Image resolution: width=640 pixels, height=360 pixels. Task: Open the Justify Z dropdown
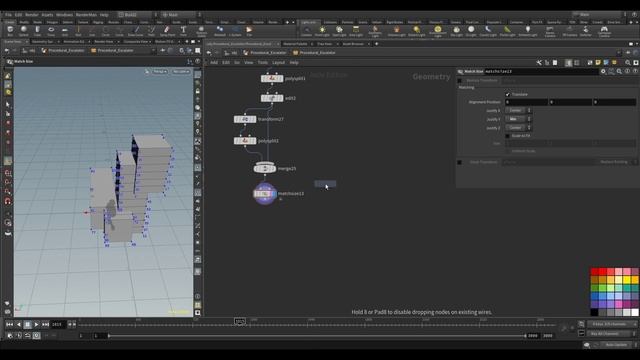[x=518, y=128]
